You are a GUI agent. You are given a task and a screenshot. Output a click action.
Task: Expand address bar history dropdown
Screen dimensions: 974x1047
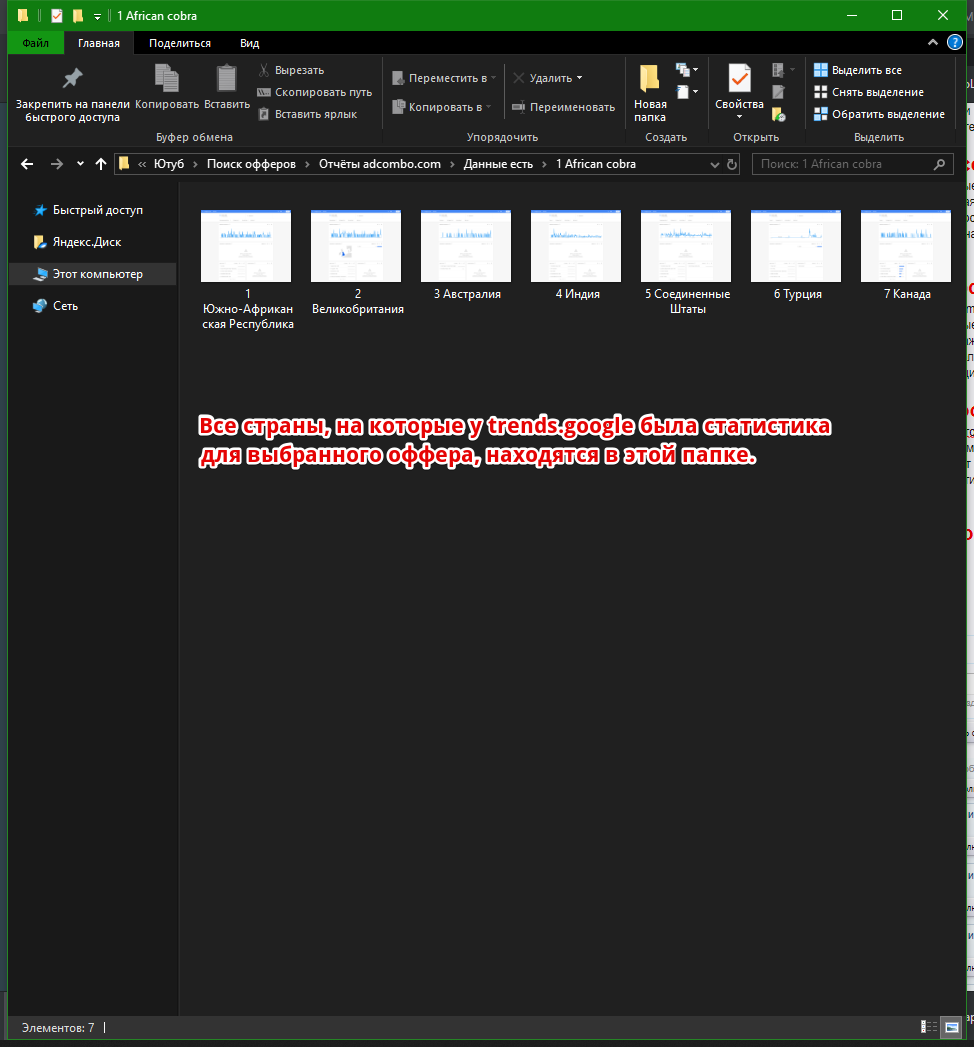(x=714, y=164)
